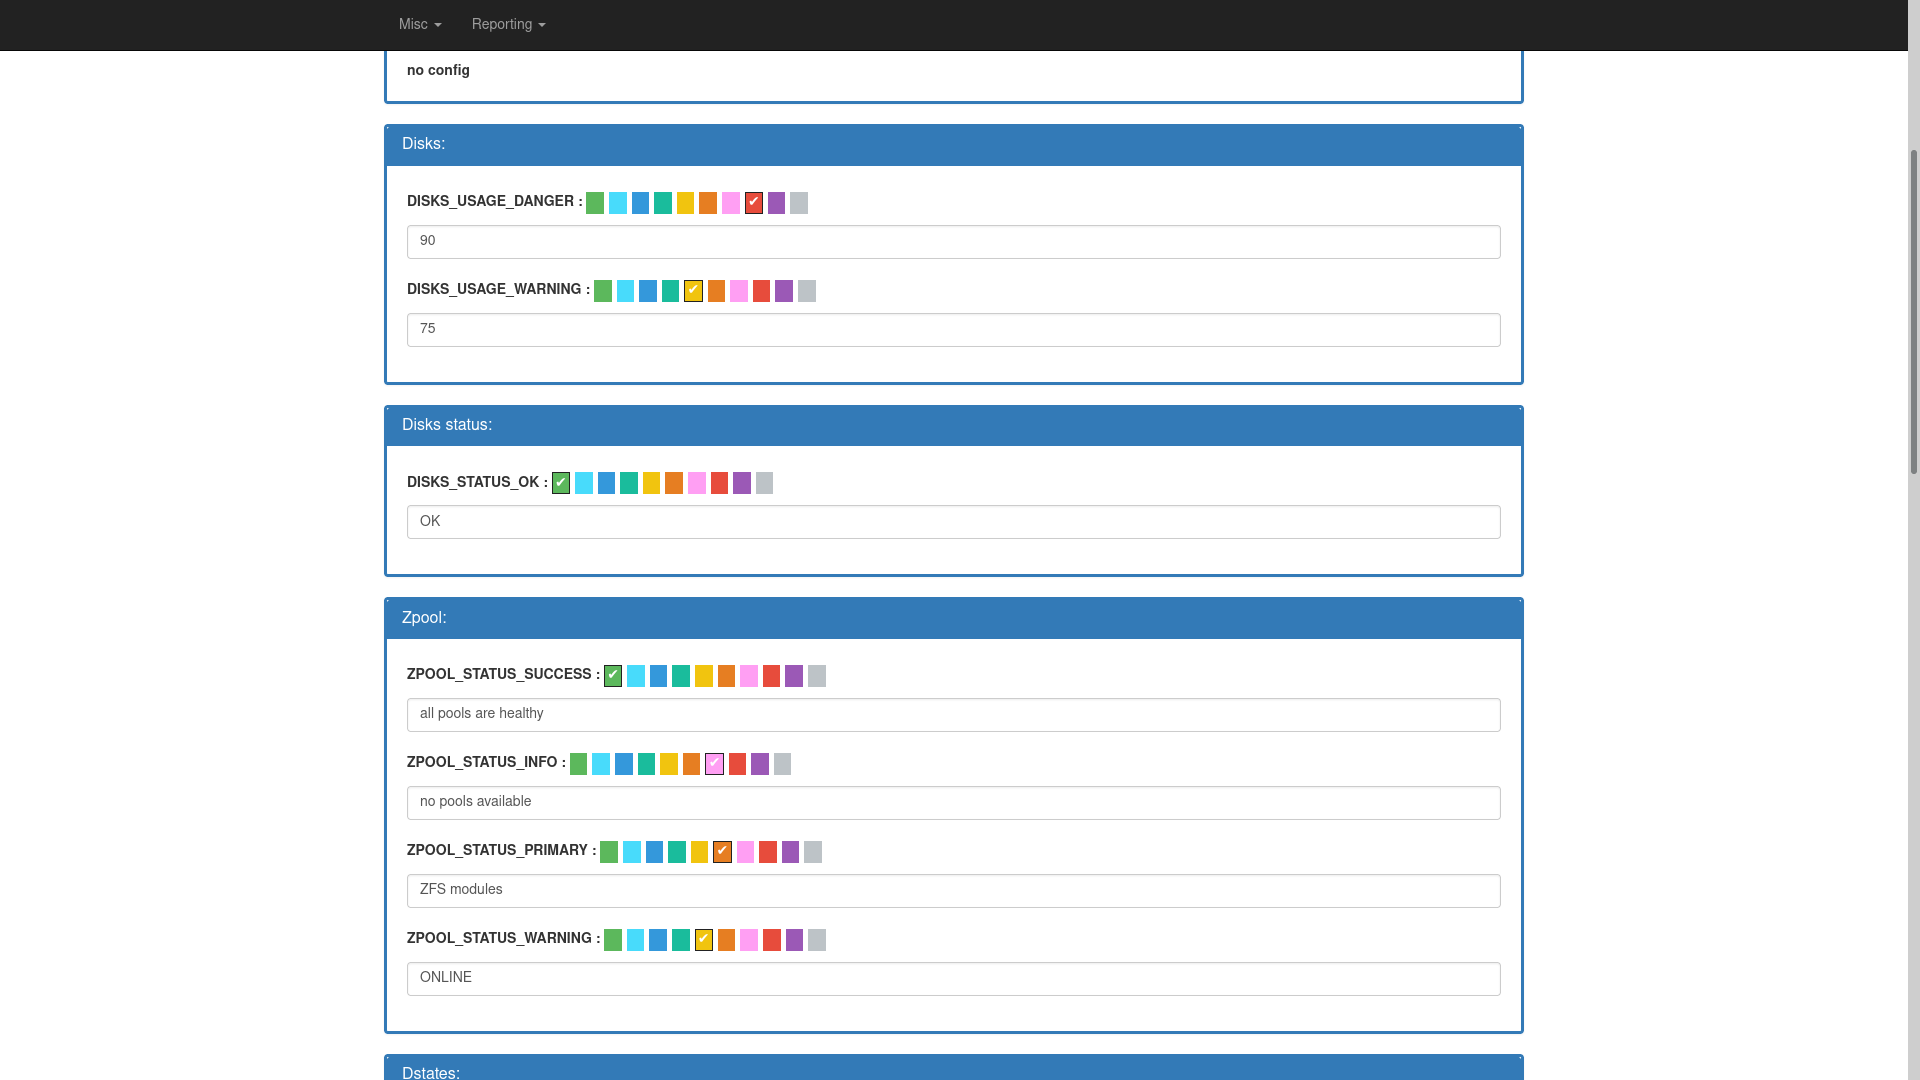The height and width of the screenshot is (1080, 1920).
Task: Expand the Reporting dropdown menu
Action: coord(508,24)
